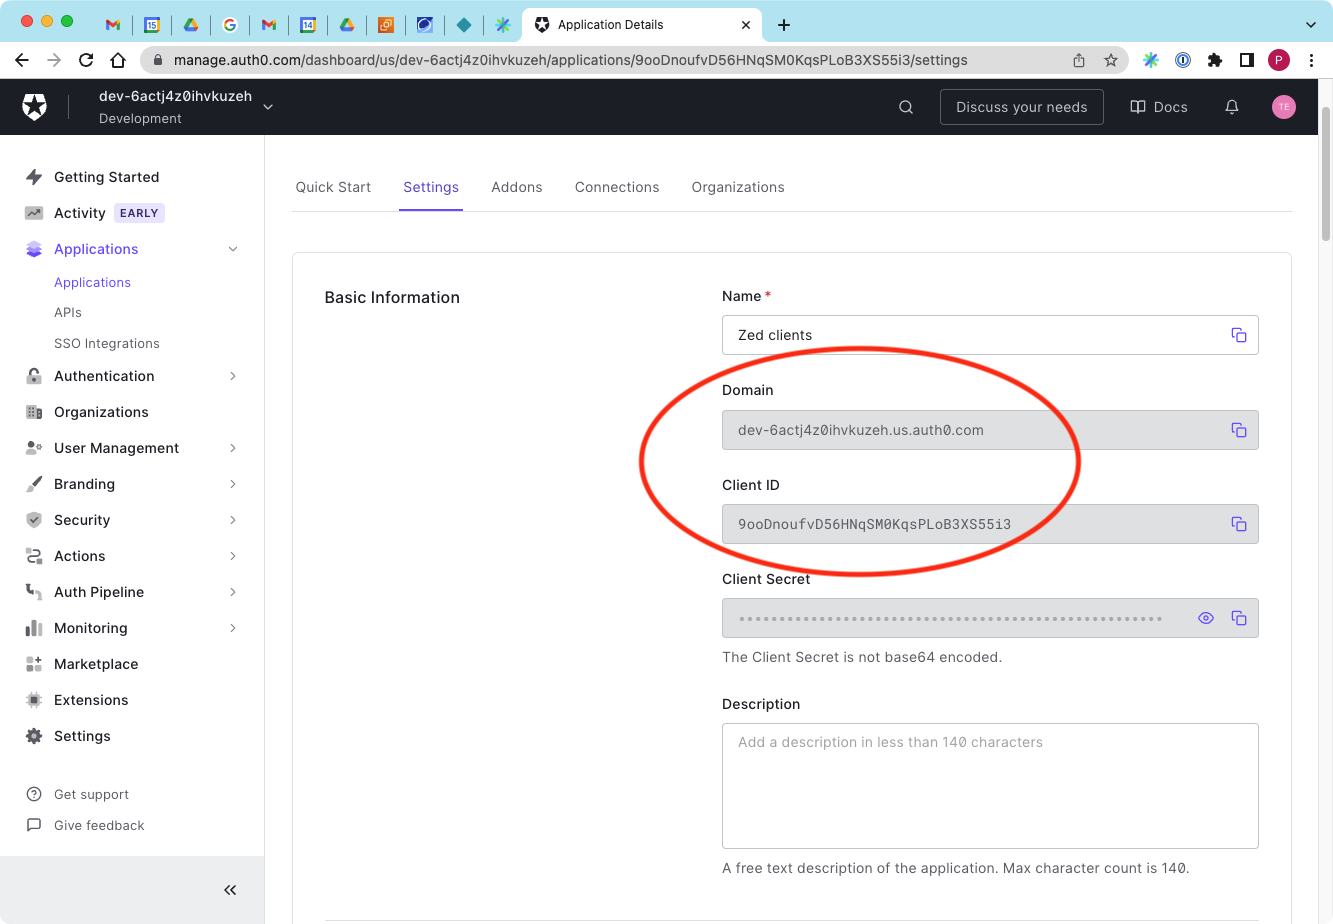The image size is (1333, 924).
Task: Switch to the first Gmail tab
Action: point(113,25)
